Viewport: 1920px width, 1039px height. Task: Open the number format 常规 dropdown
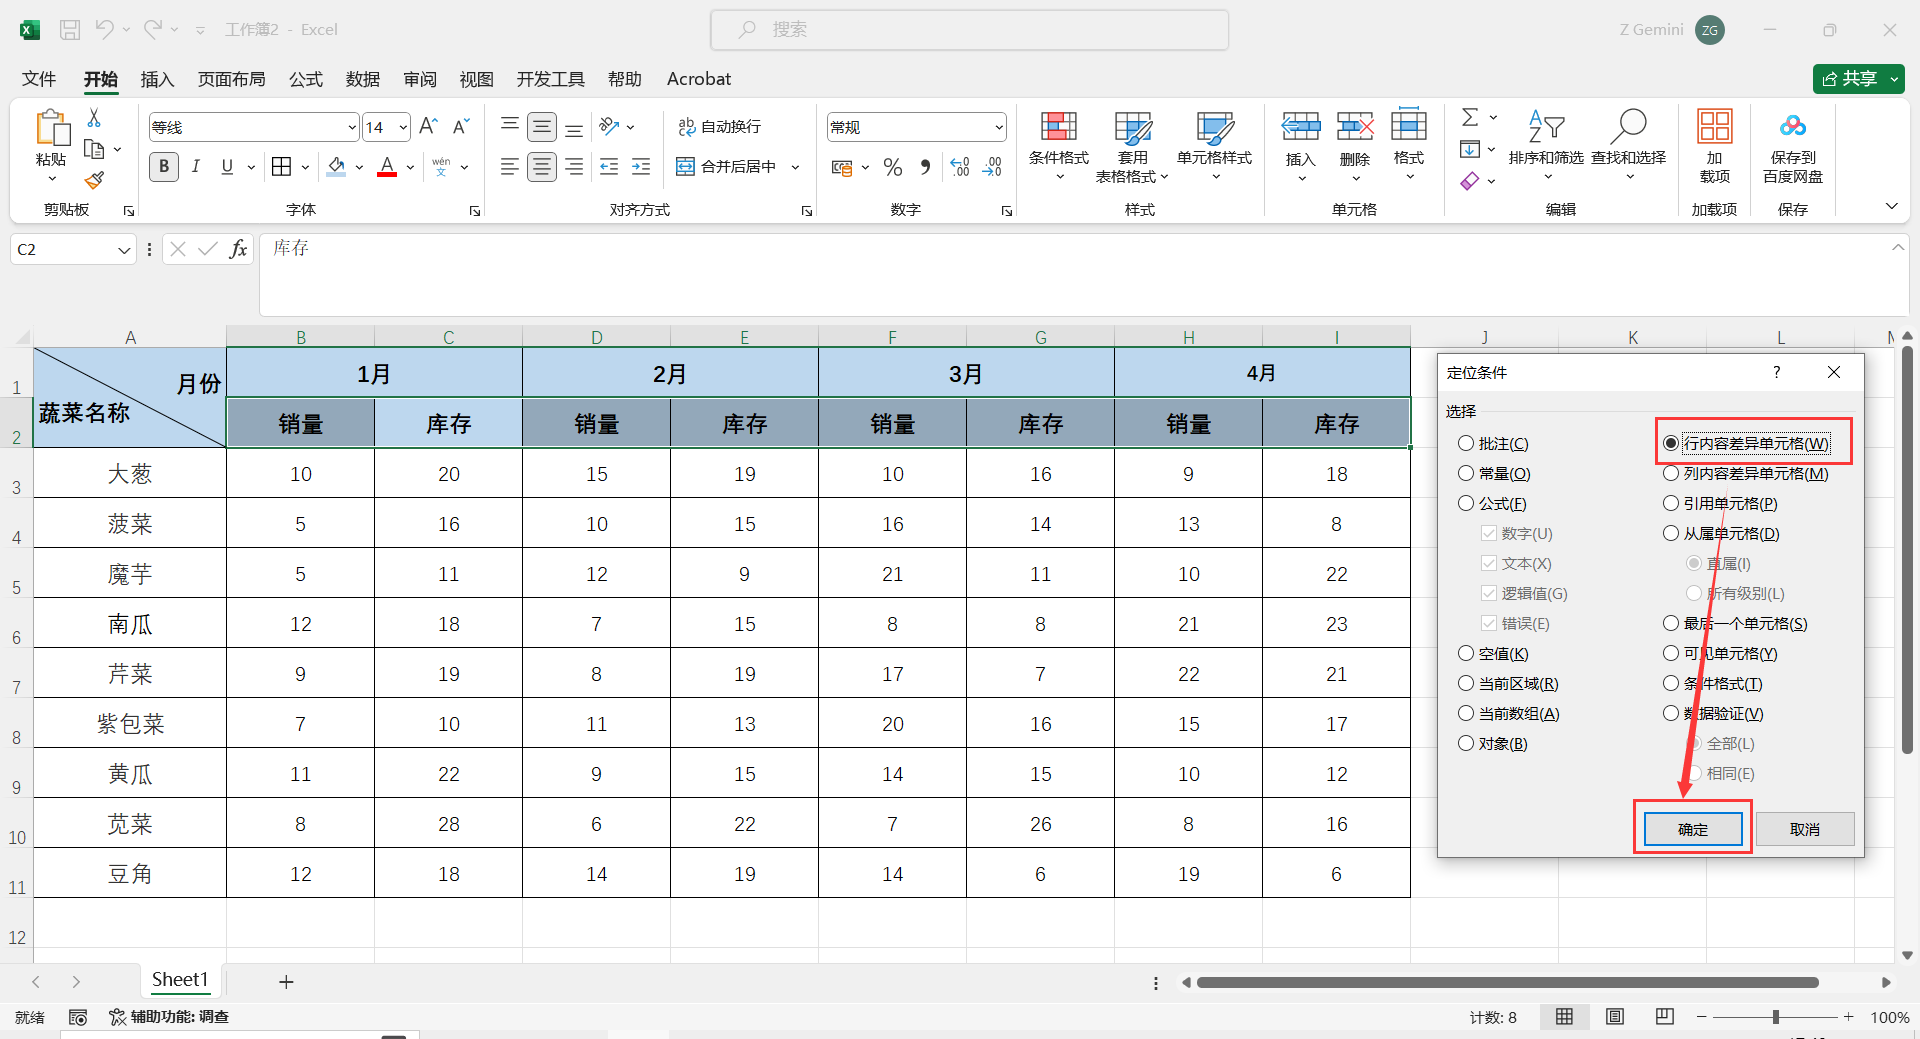click(x=998, y=127)
